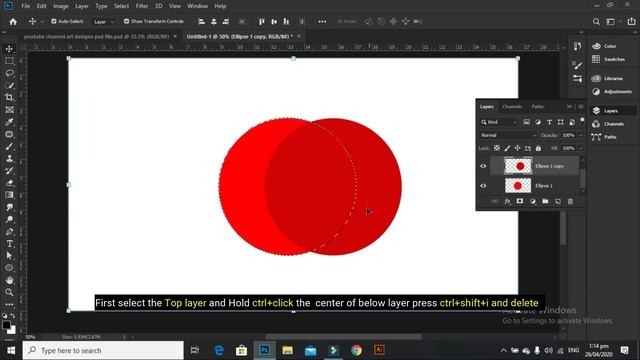
Task: Click the background color swatch
Action: pyautogui.click(x=13, y=330)
